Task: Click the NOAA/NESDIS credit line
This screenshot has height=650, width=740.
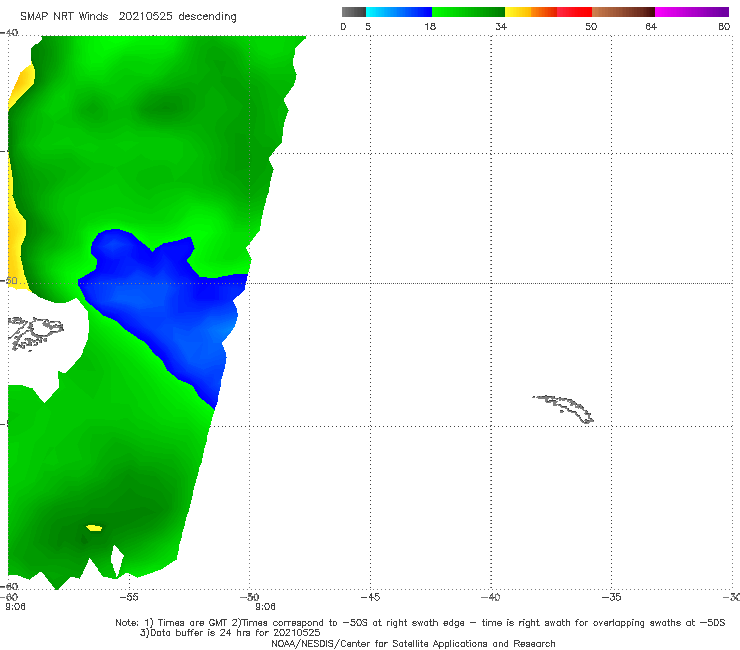Action: click(413, 644)
